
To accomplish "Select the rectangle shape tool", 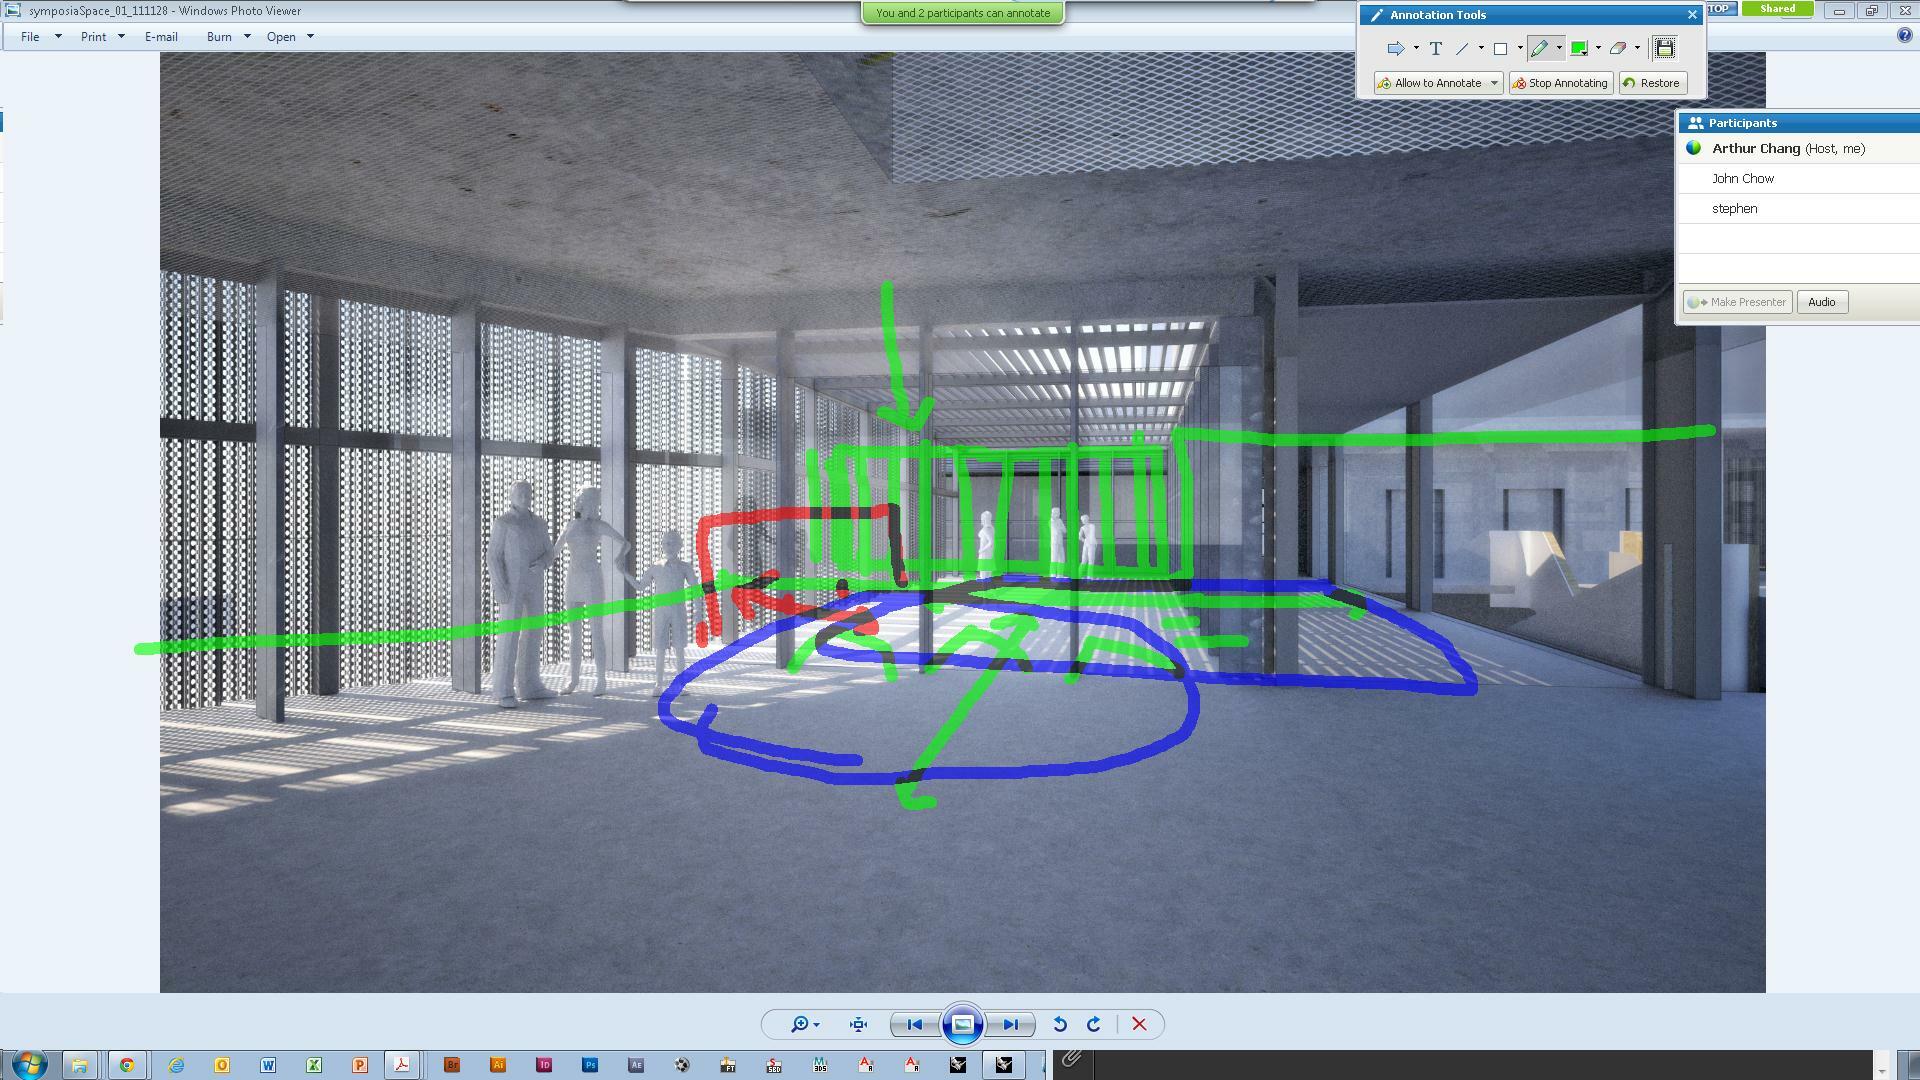I will point(1500,48).
